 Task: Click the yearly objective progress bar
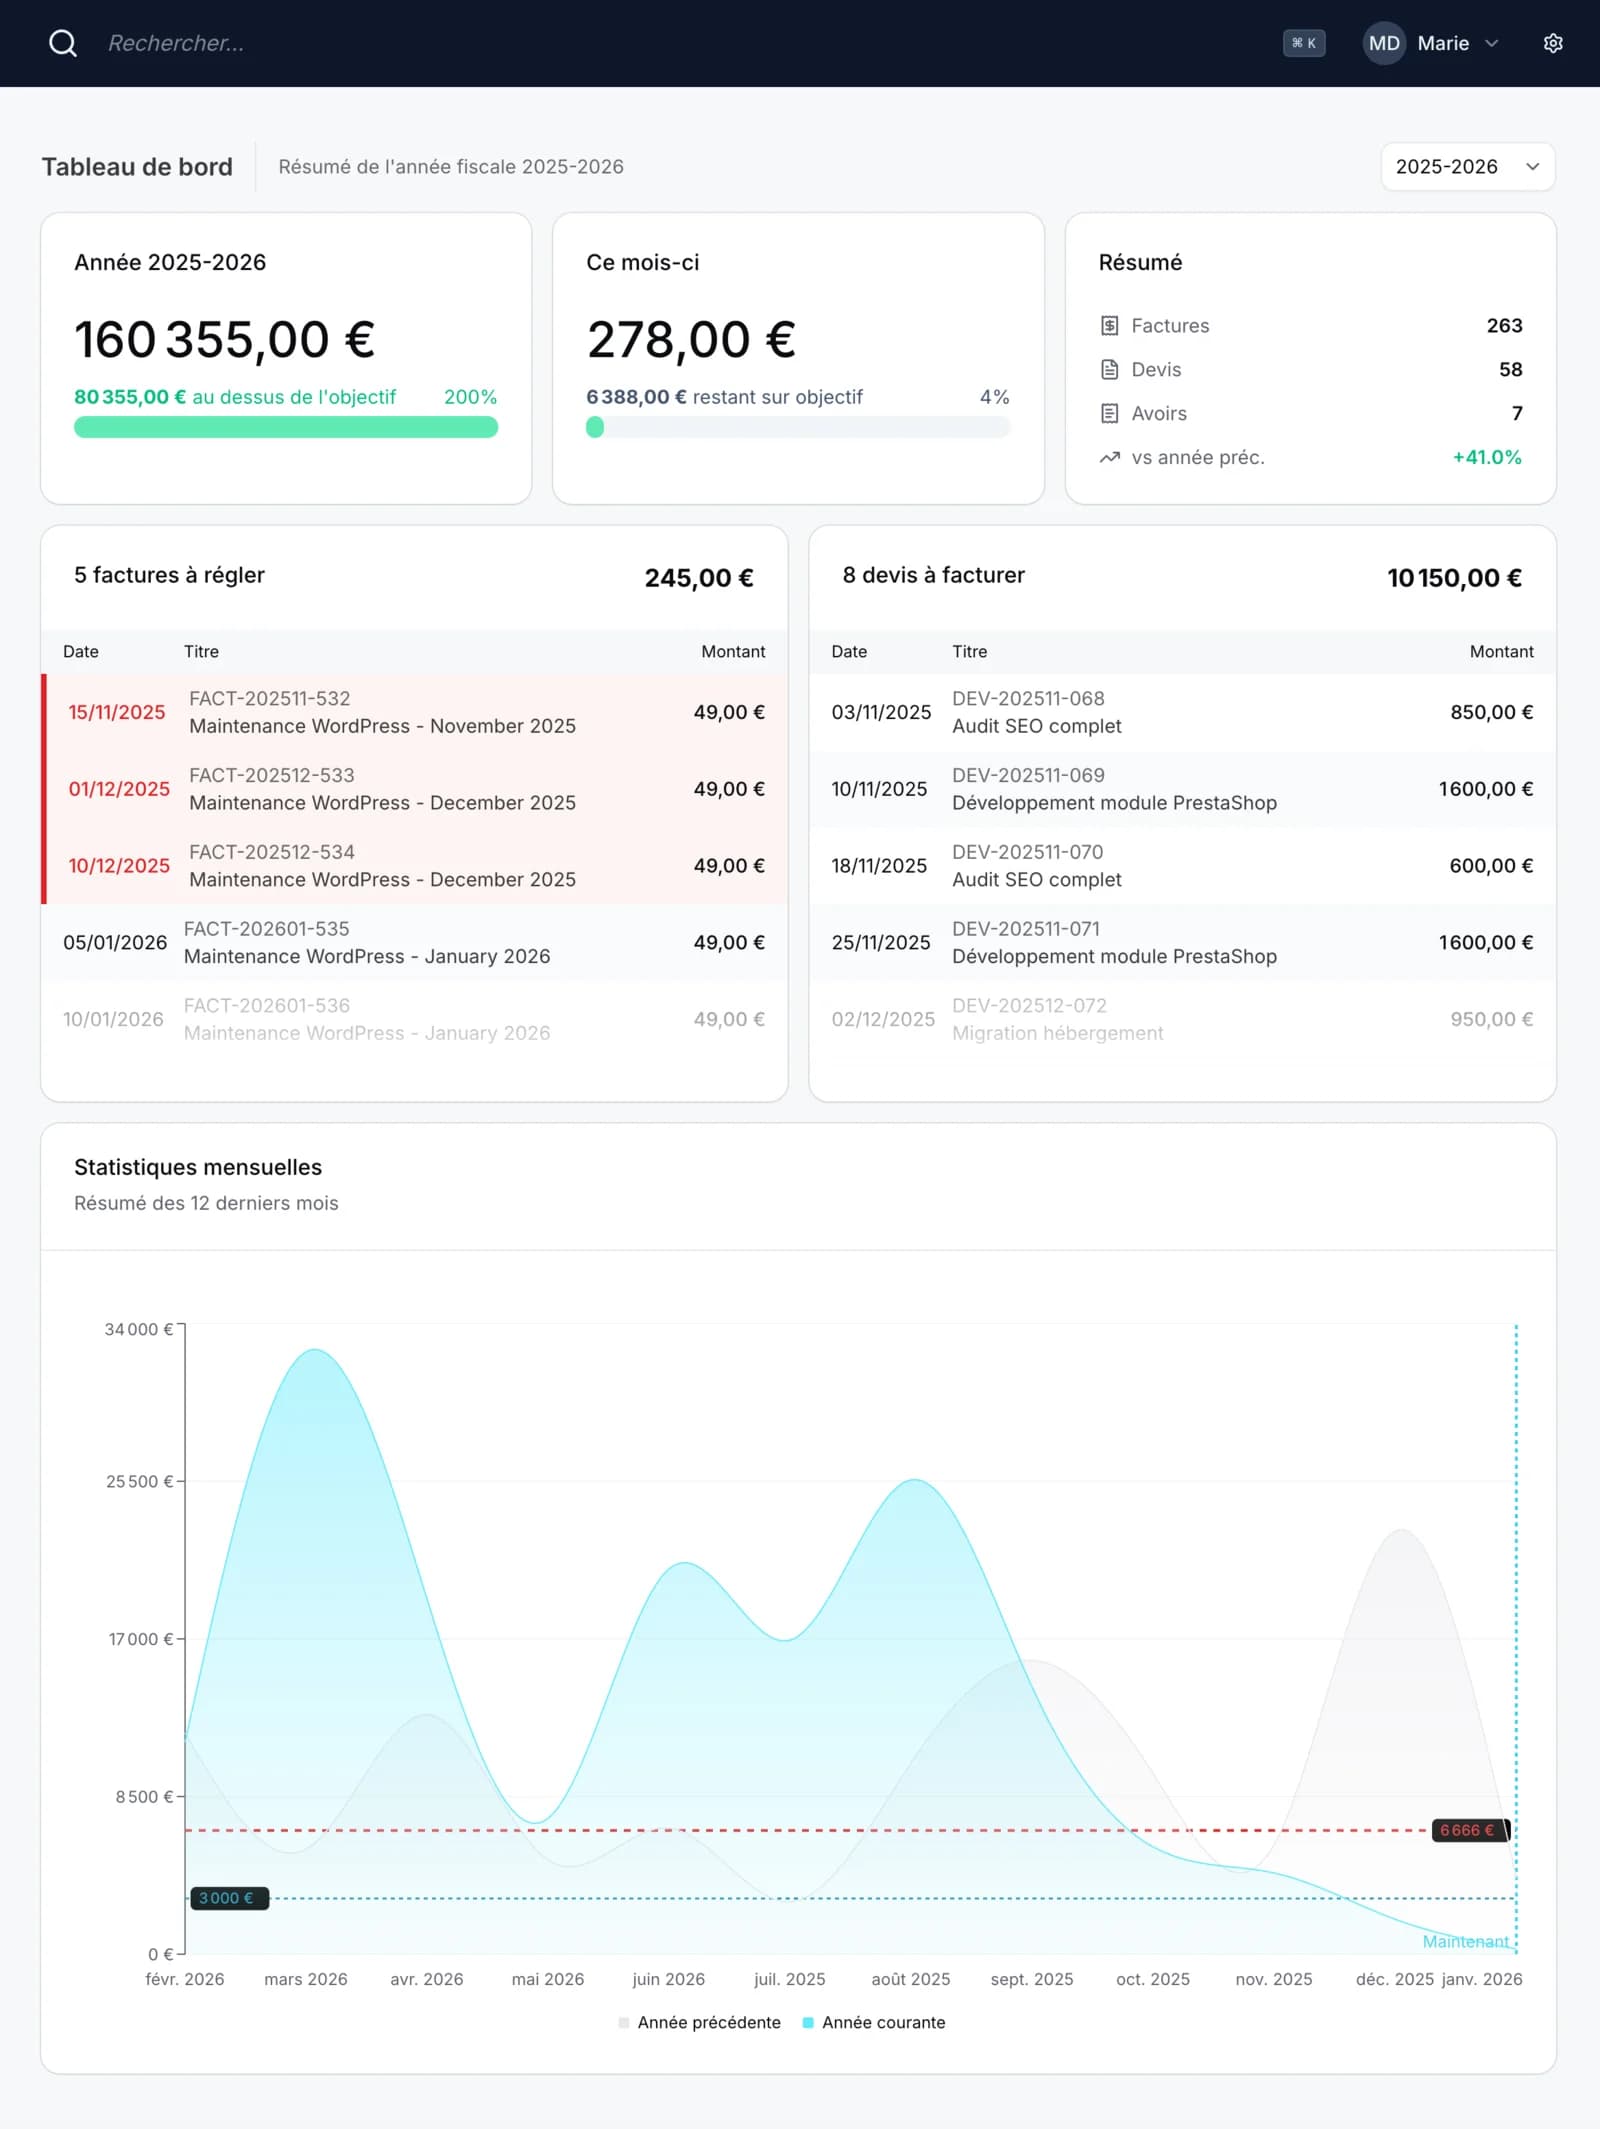click(x=286, y=428)
